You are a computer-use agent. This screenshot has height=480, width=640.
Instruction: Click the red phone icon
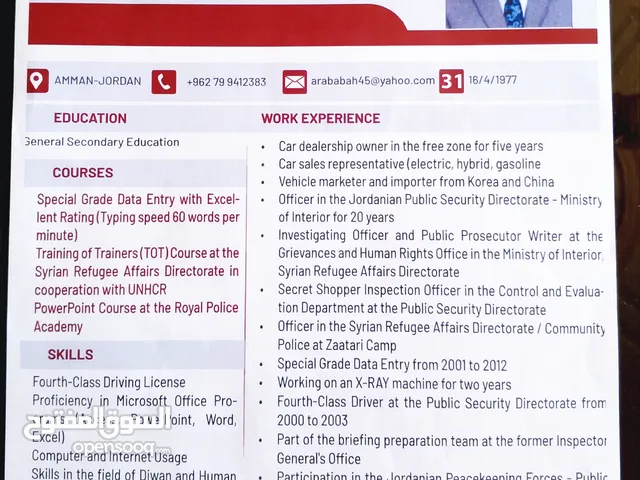click(x=164, y=82)
